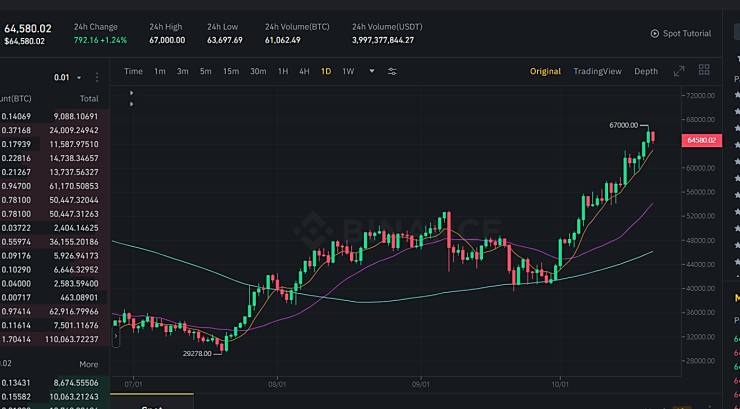Select the Original chart tab

[545, 71]
